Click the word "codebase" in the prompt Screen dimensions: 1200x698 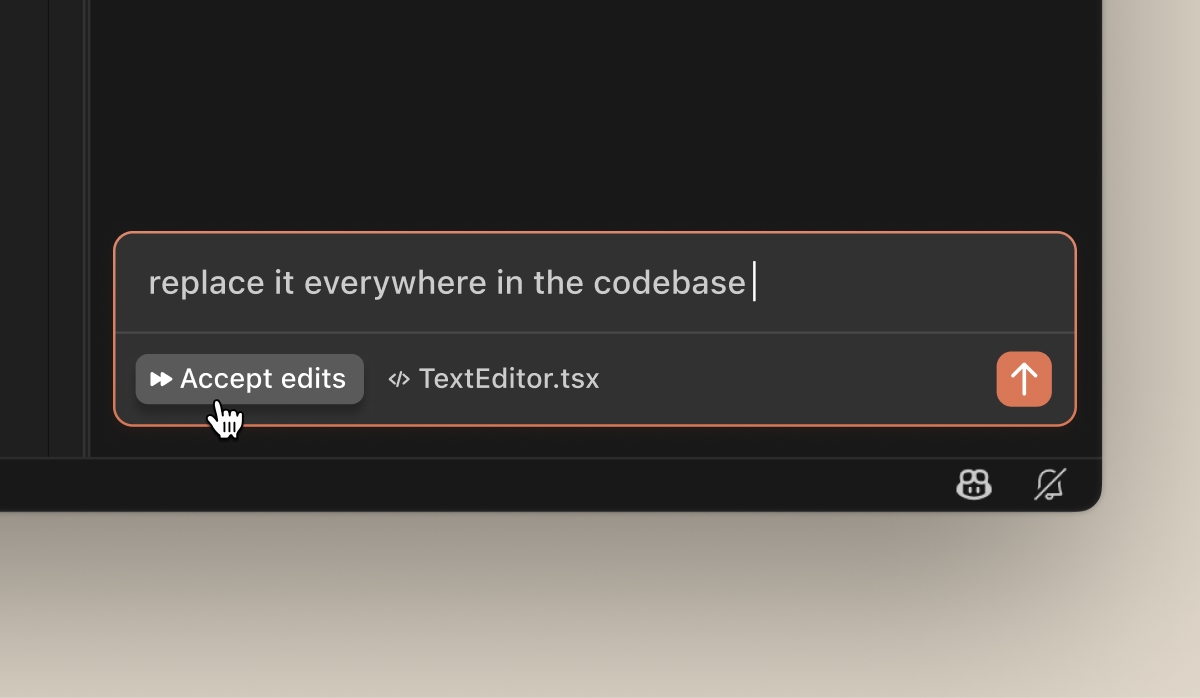tap(669, 283)
